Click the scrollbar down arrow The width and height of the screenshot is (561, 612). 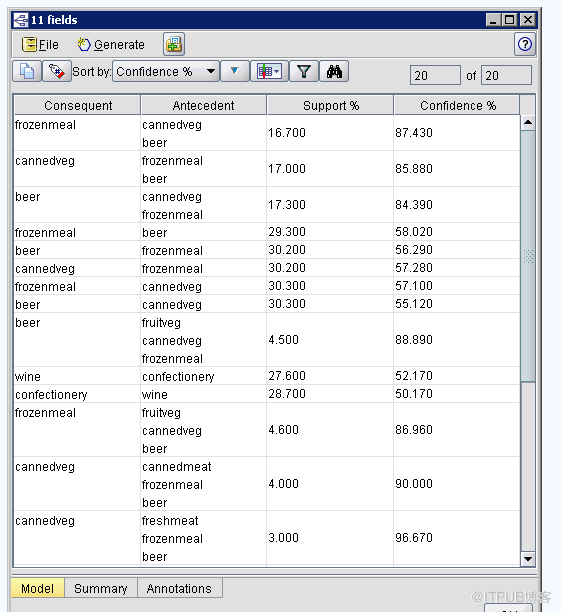coord(528,559)
